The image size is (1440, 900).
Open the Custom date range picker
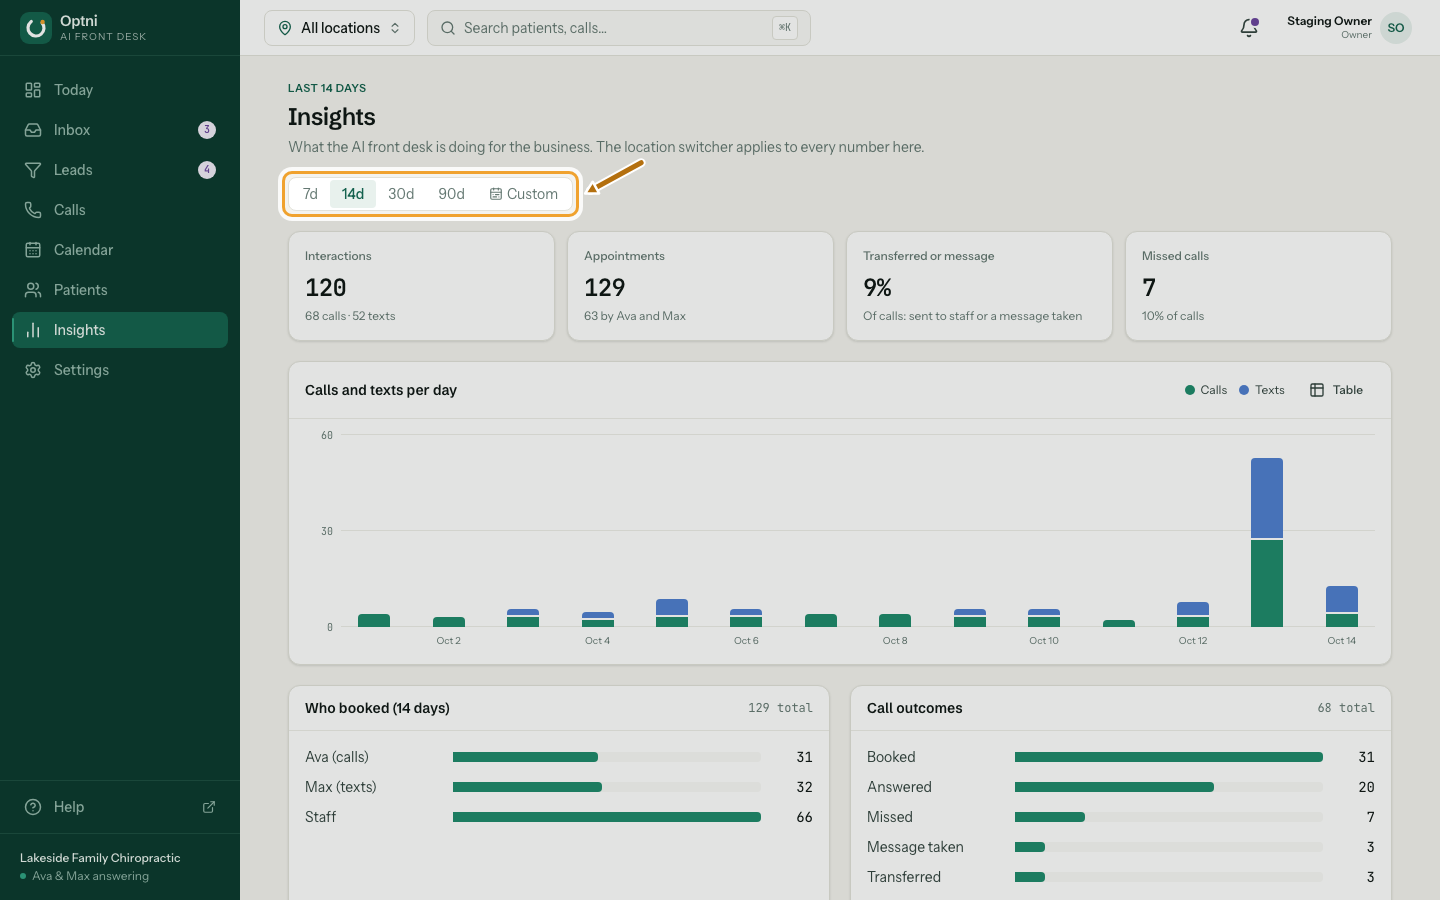click(523, 194)
